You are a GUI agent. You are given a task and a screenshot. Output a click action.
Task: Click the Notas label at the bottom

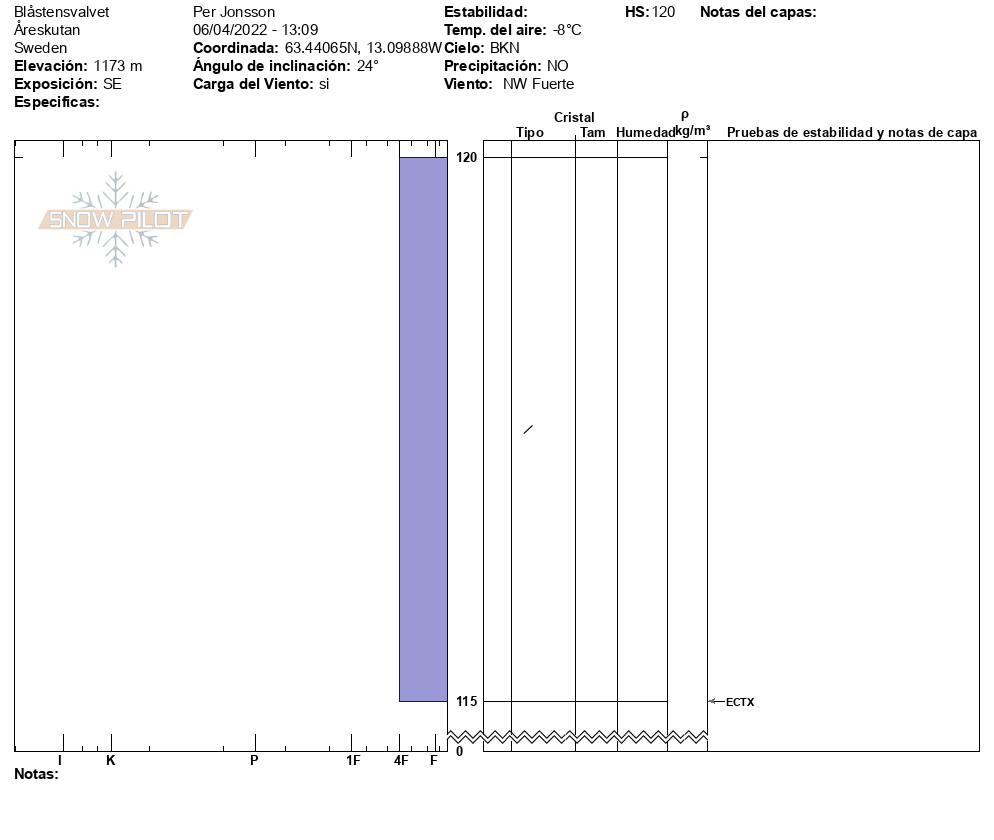coord(36,774)
